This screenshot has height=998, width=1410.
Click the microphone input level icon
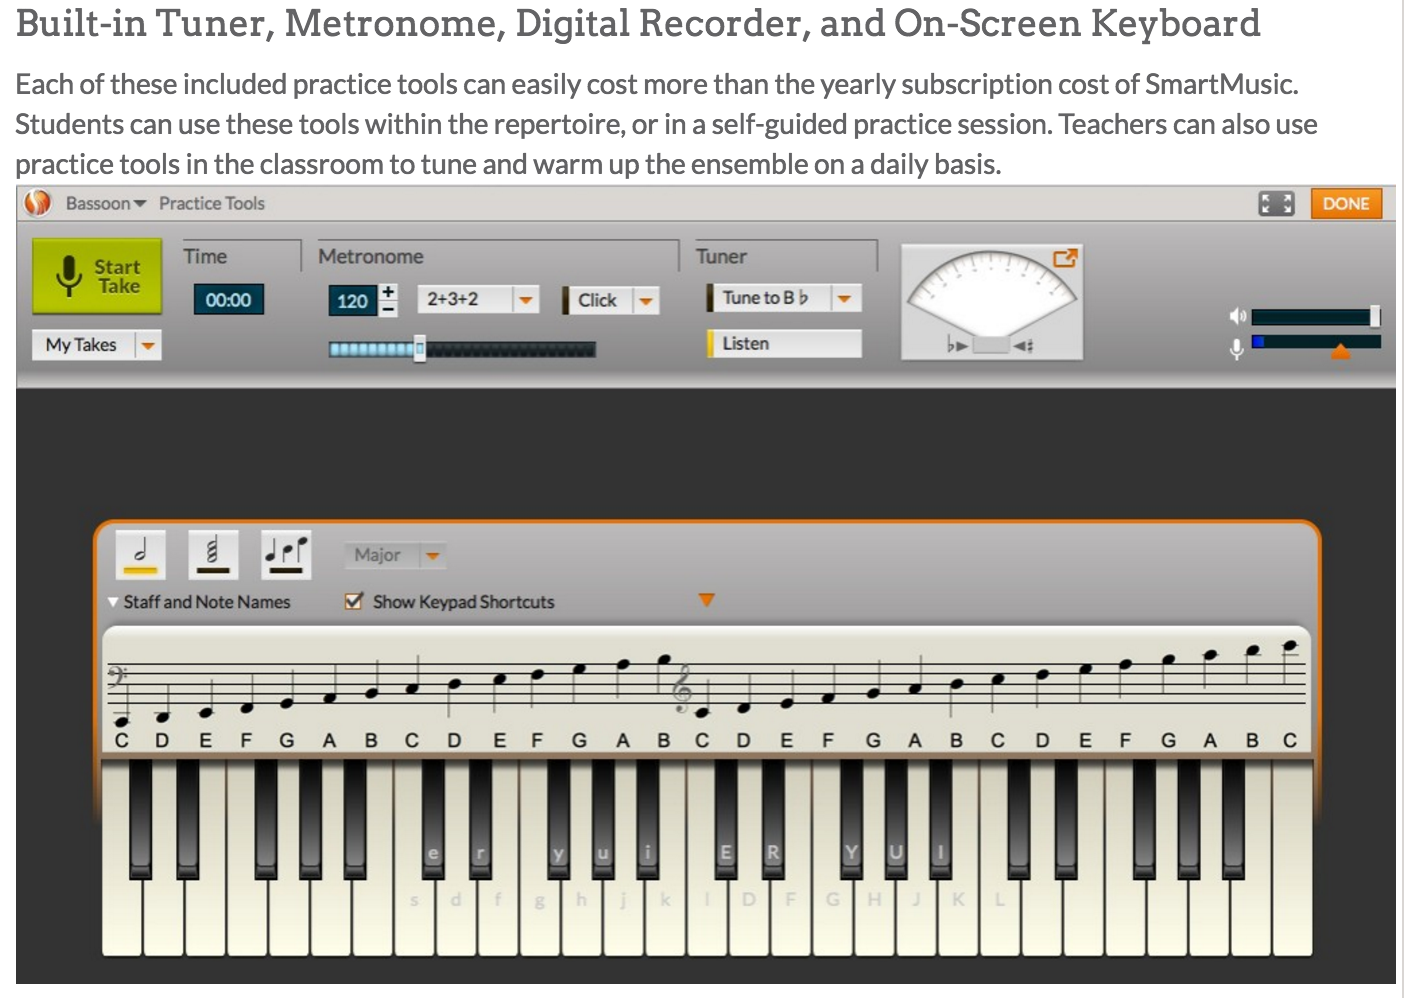(1237, 348)
